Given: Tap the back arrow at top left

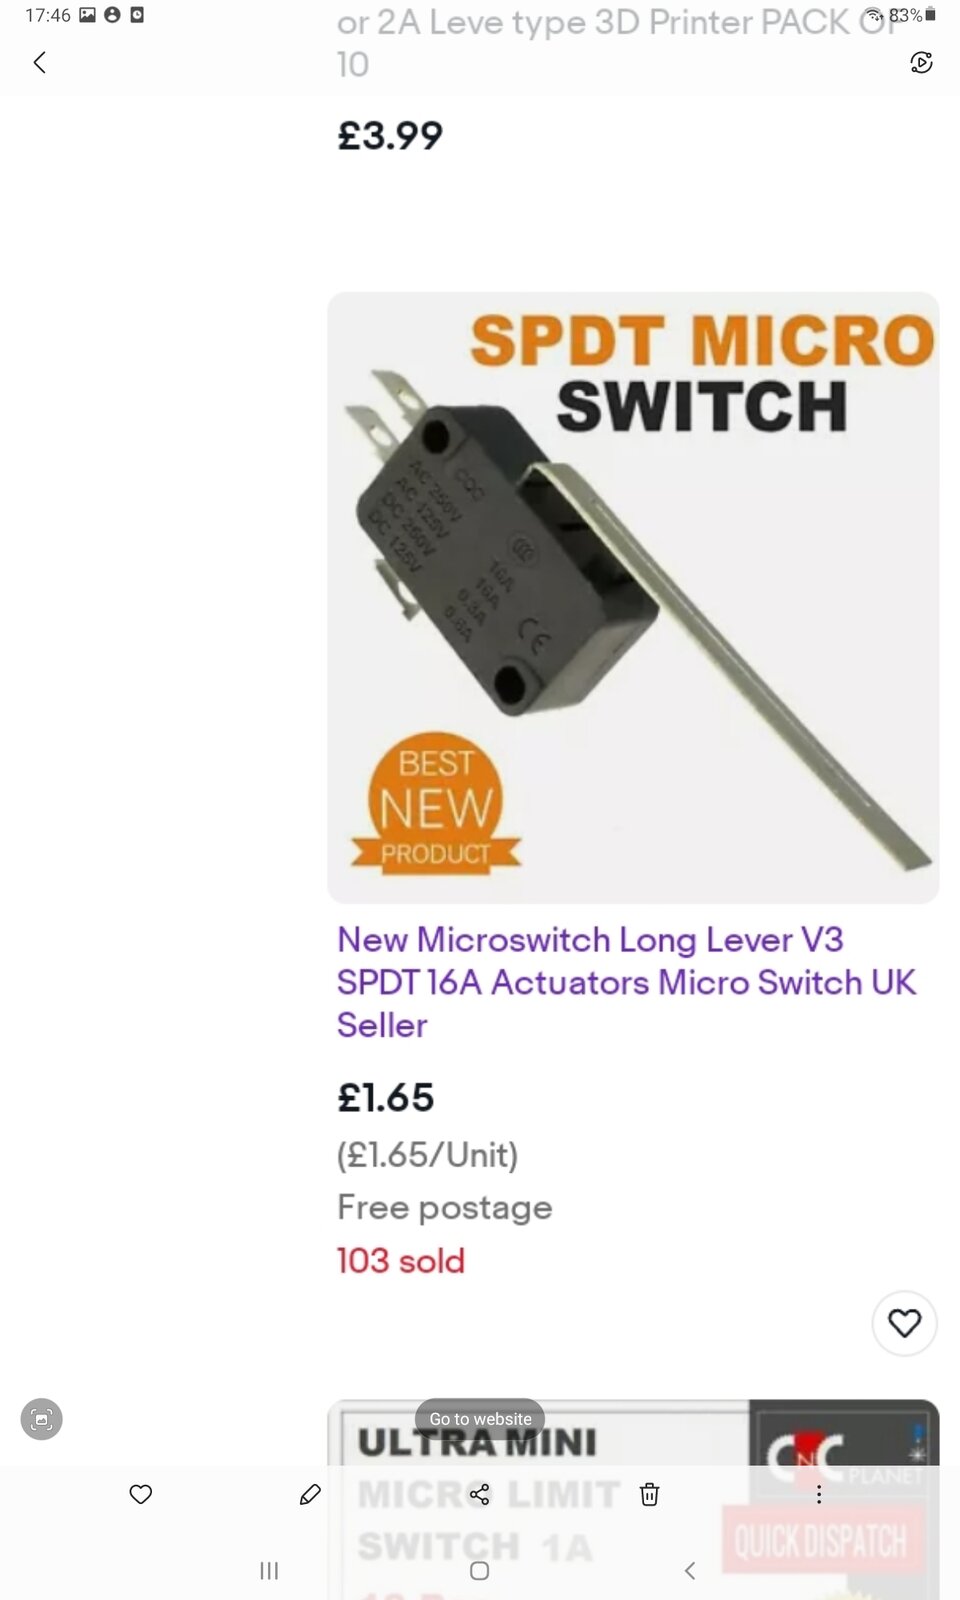Looking at the screenshot, I should click(39, 63).
